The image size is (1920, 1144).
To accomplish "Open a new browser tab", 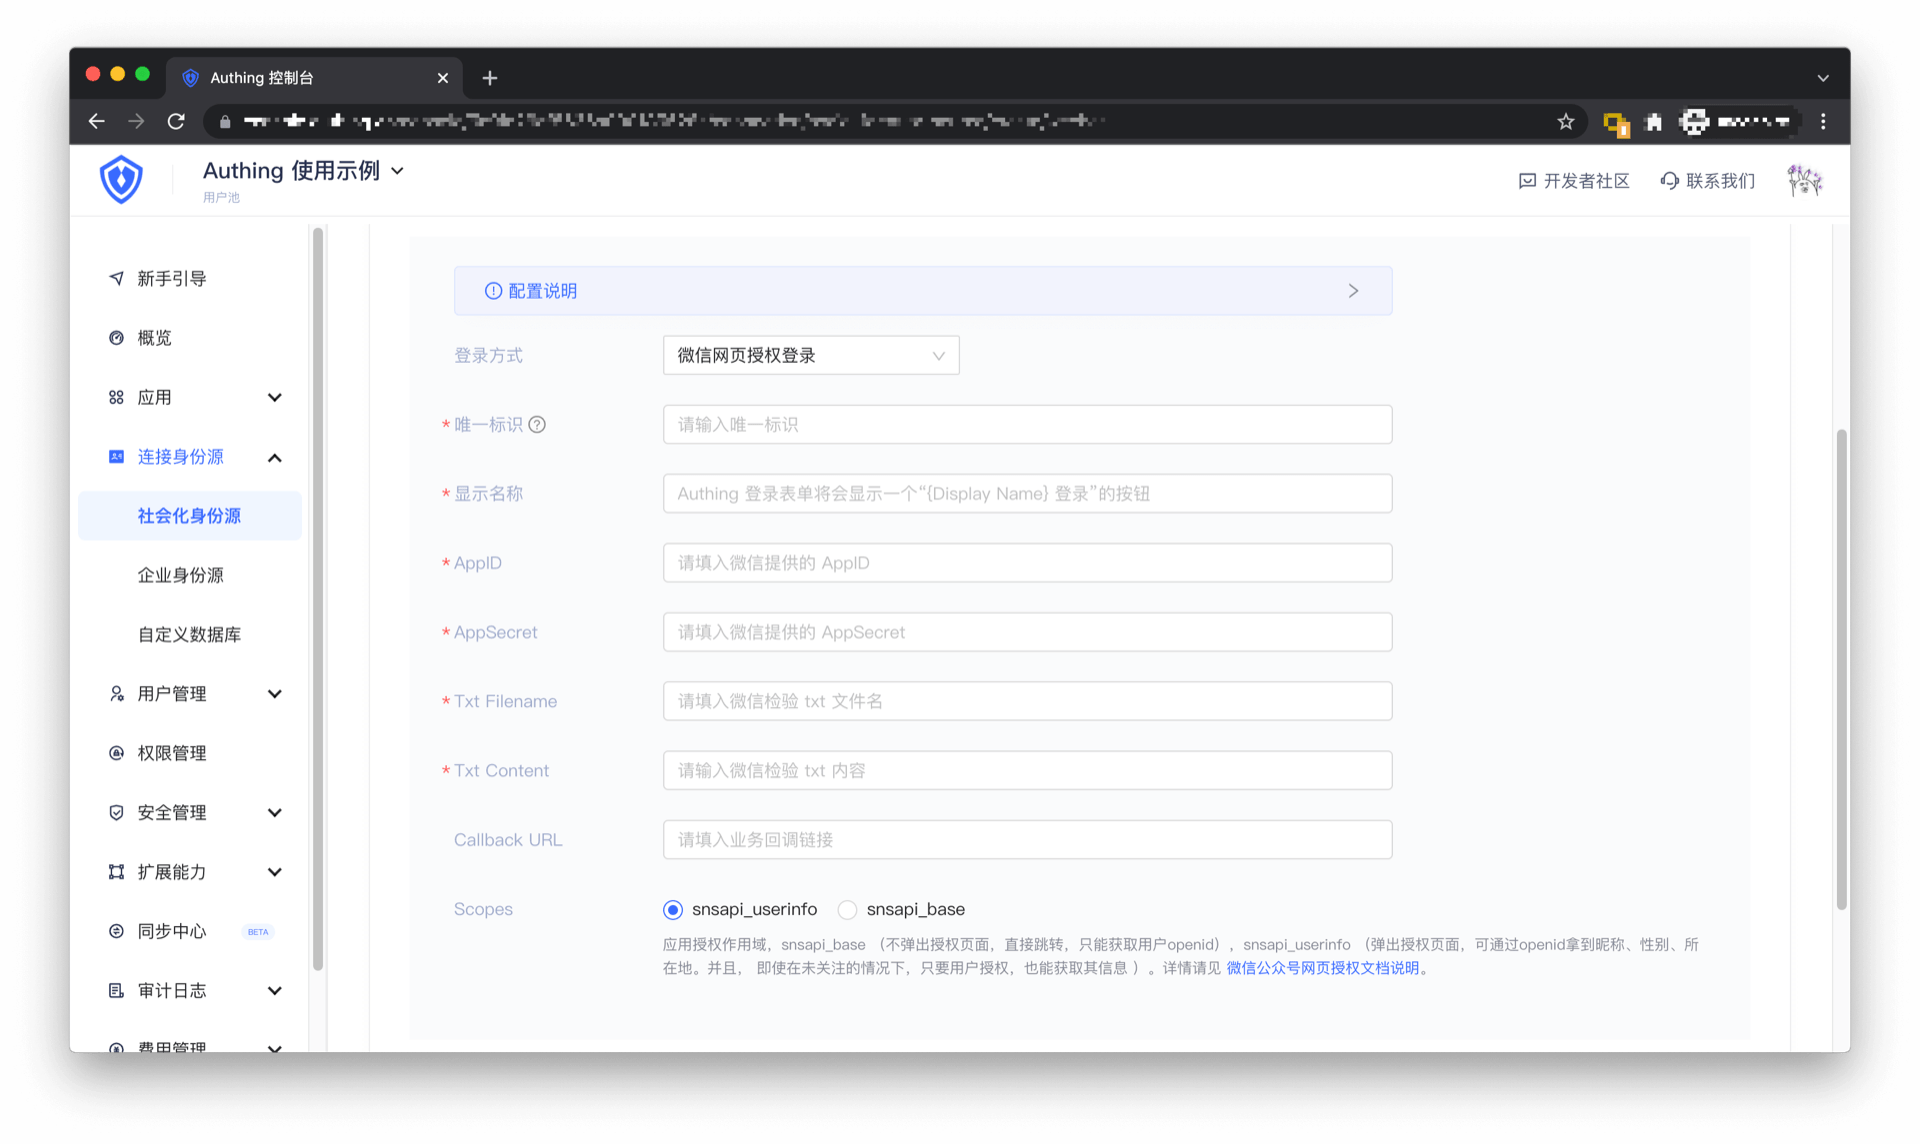I will pos(490,78).
